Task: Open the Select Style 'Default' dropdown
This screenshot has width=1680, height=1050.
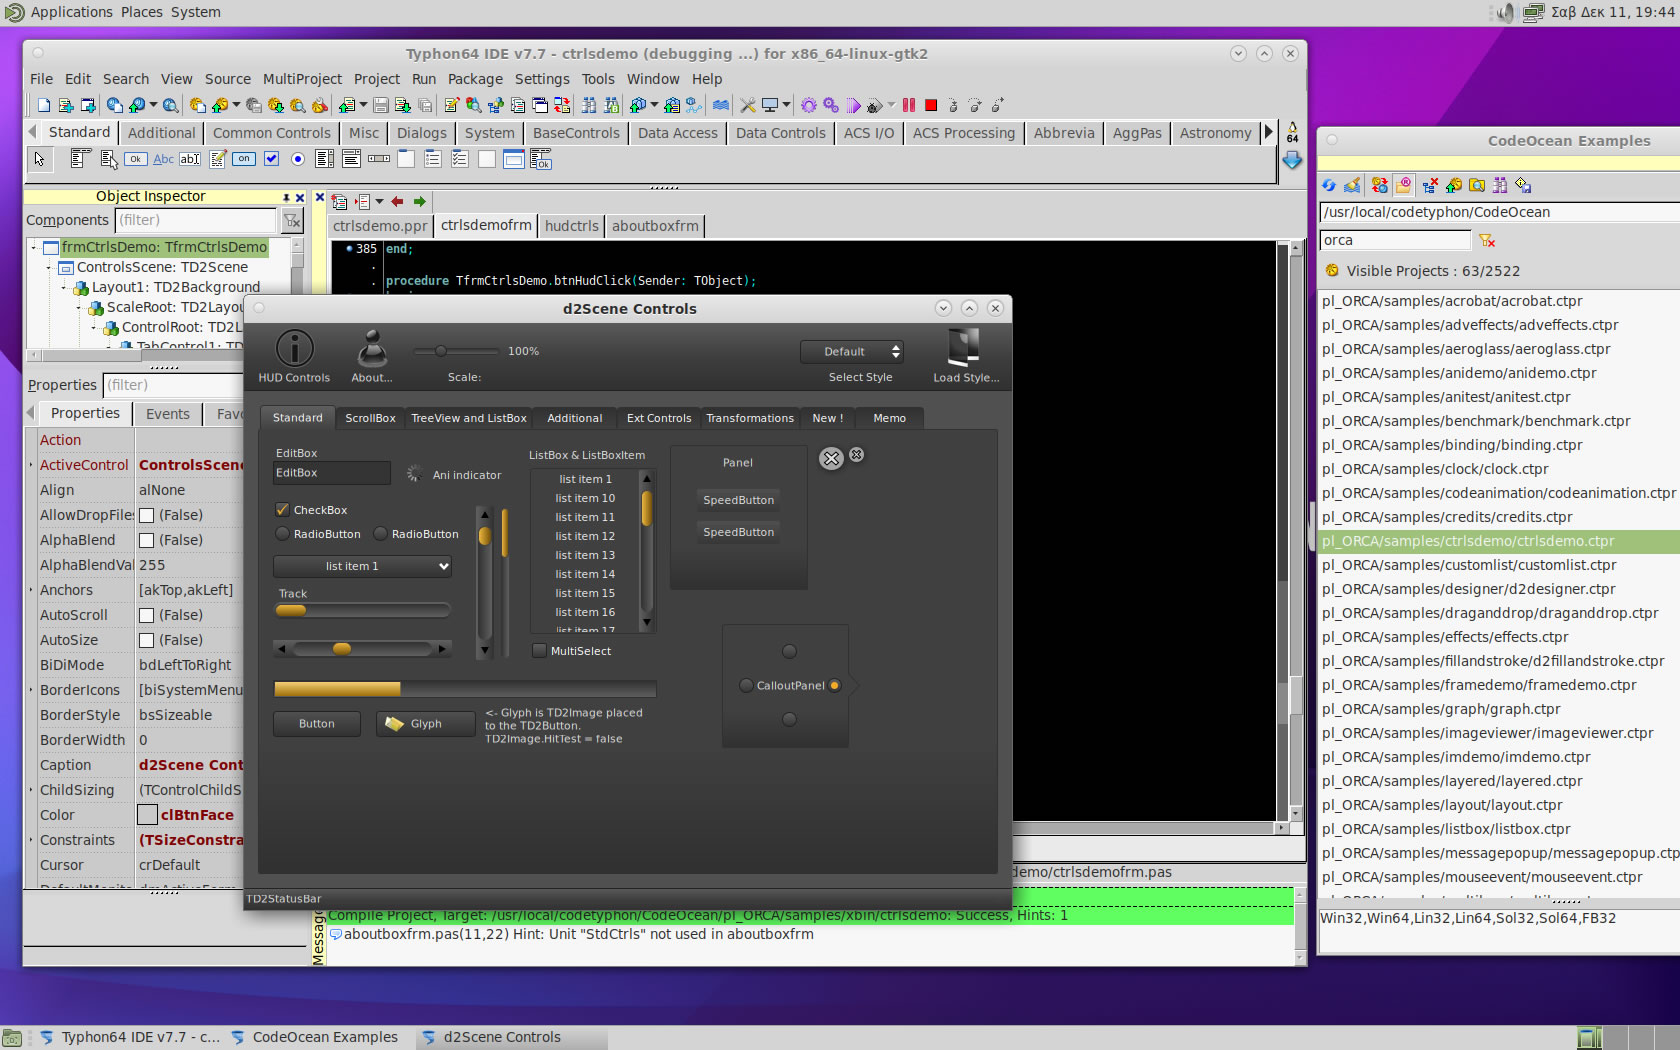Action: click(x=852, y=351)
